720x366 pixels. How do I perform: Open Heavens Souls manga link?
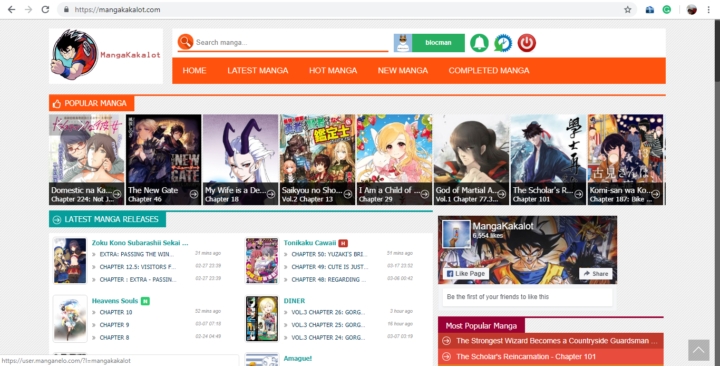pyautogui.click(x=115, y=301)
